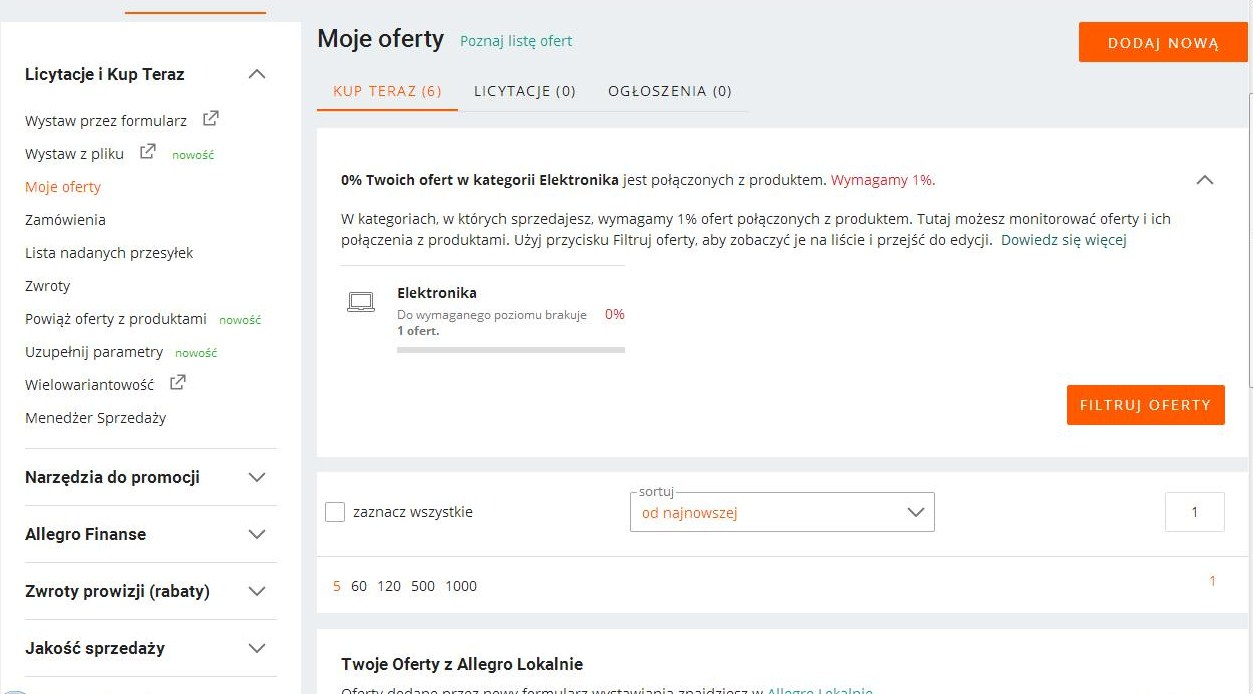Collapse the Licytacje i Kup Teraz section
This screenshot has width=1253, height=694.
(257, 74)
